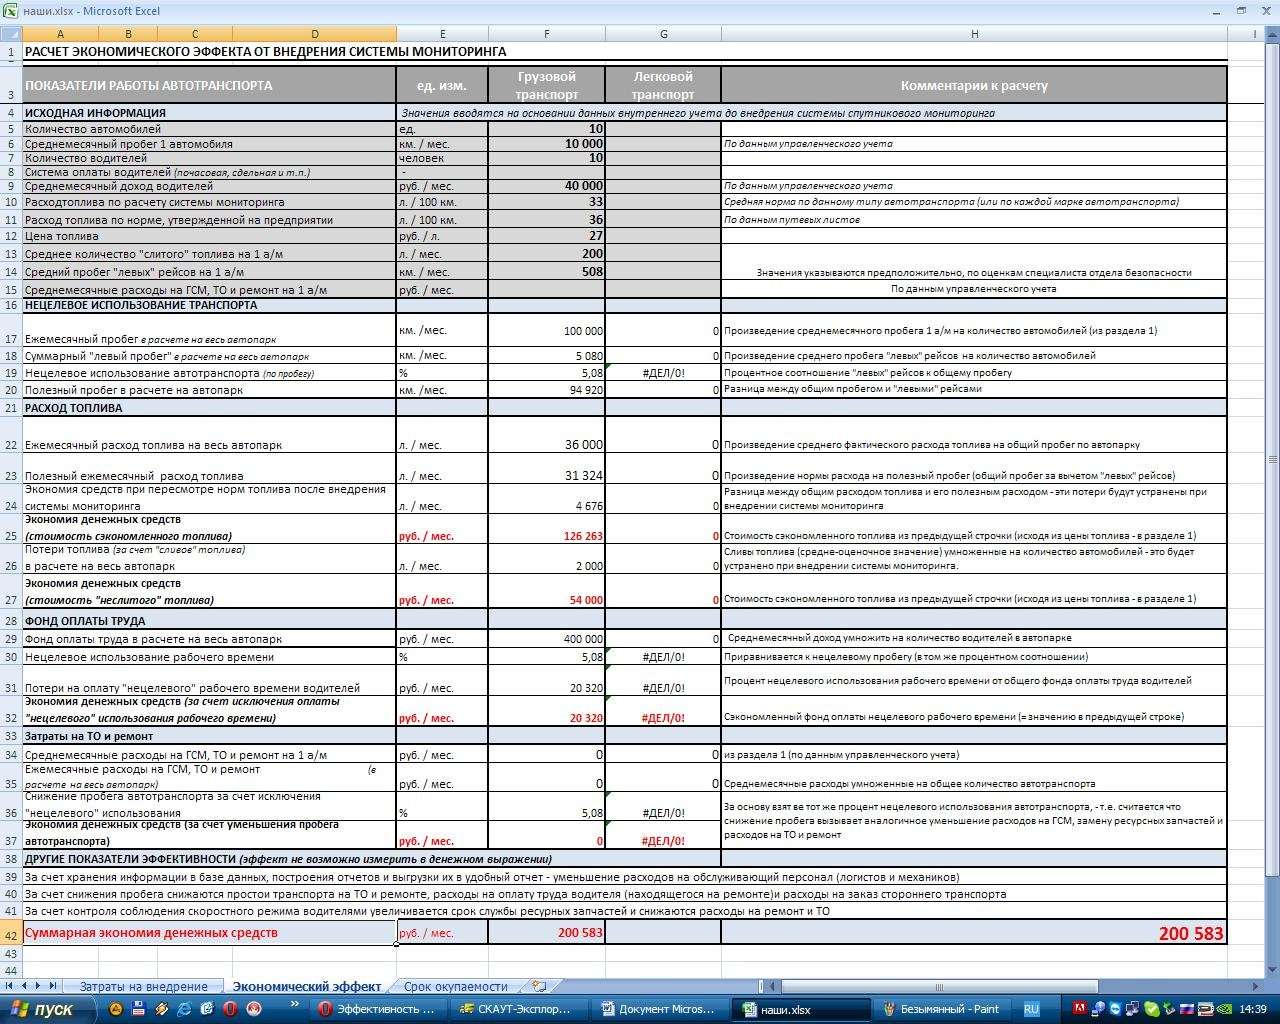Switch to Безымянный - Paint taskbar window
1280x1024 pixels.
click(x=941, y=1009)
